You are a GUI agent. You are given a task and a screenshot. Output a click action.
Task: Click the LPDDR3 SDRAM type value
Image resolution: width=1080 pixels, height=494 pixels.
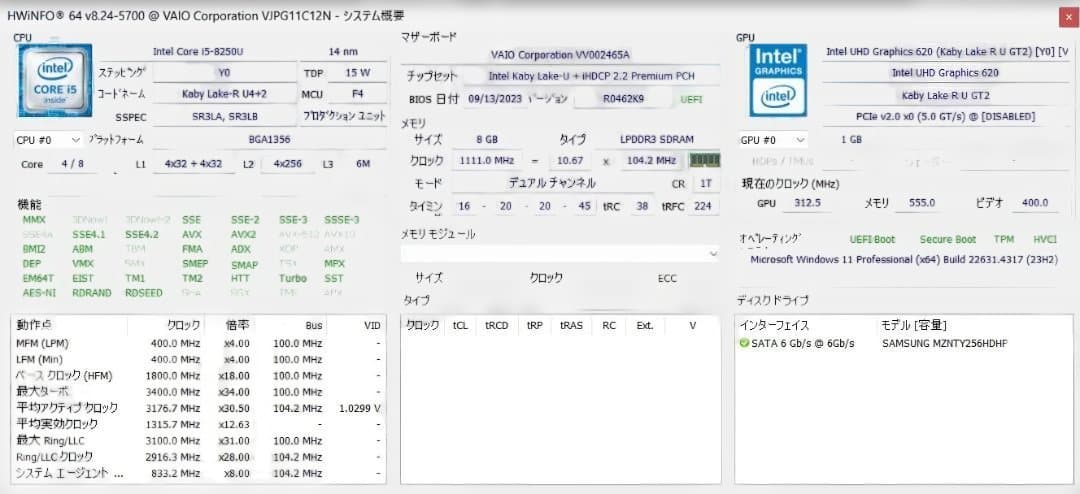656,139
